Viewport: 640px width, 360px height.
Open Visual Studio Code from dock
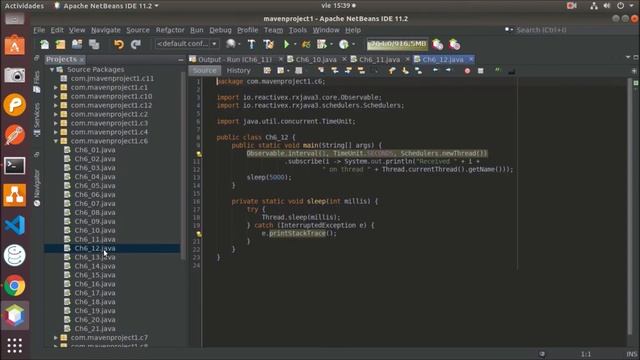click(15, 225)
